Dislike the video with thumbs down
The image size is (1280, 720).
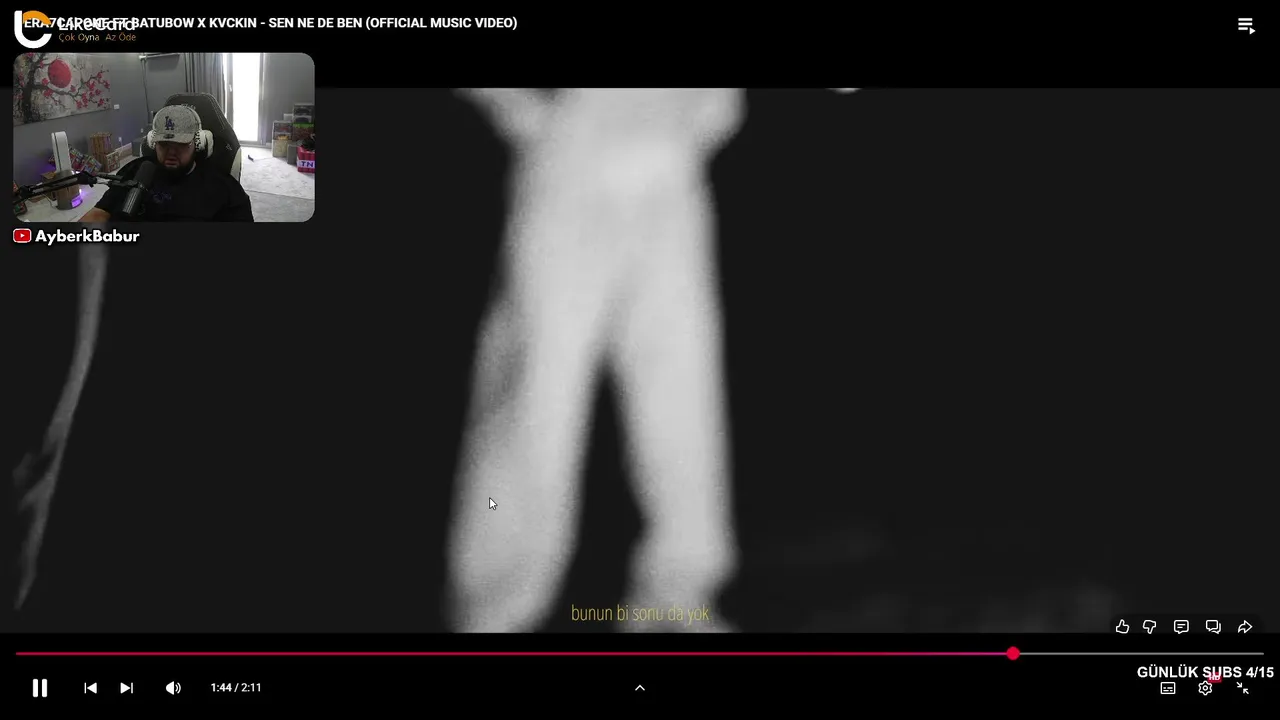coord(1150,627)
